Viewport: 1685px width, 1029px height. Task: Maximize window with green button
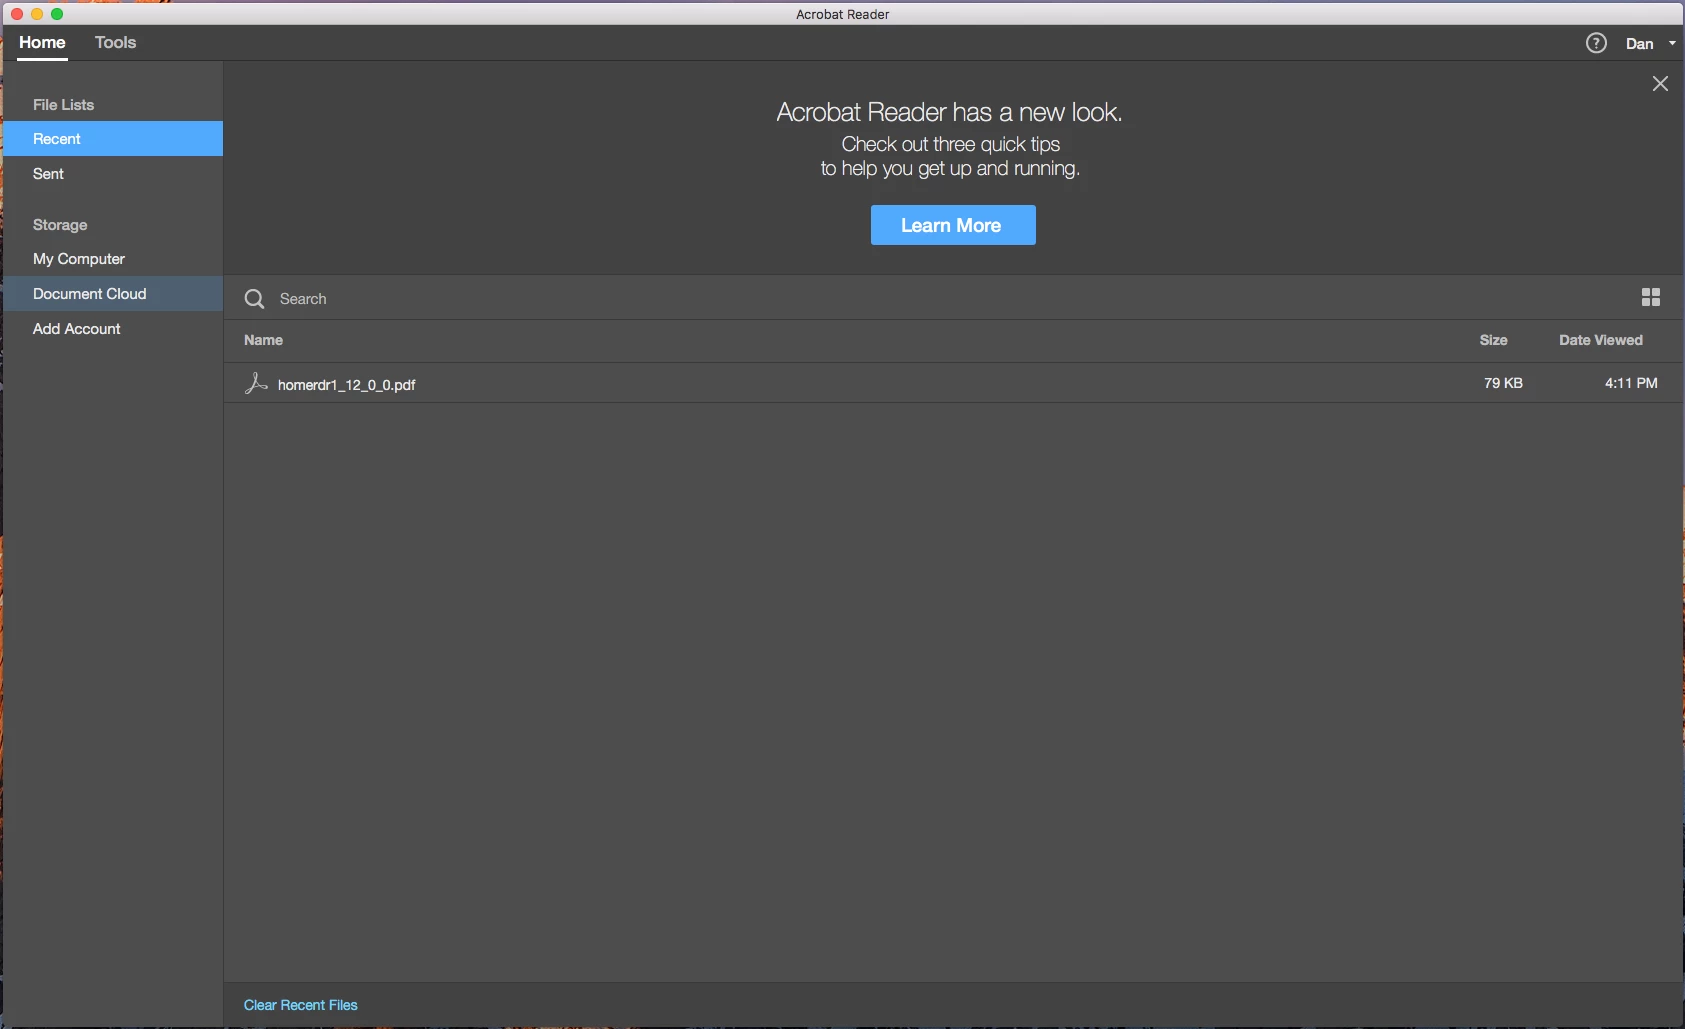click(x=57, y=14)
